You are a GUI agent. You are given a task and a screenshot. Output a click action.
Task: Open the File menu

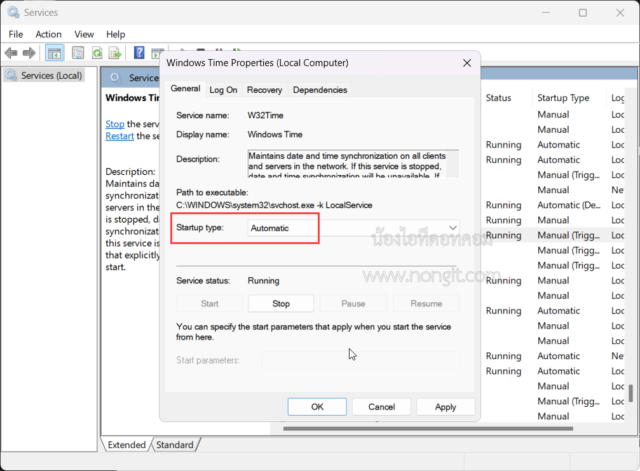16,34
